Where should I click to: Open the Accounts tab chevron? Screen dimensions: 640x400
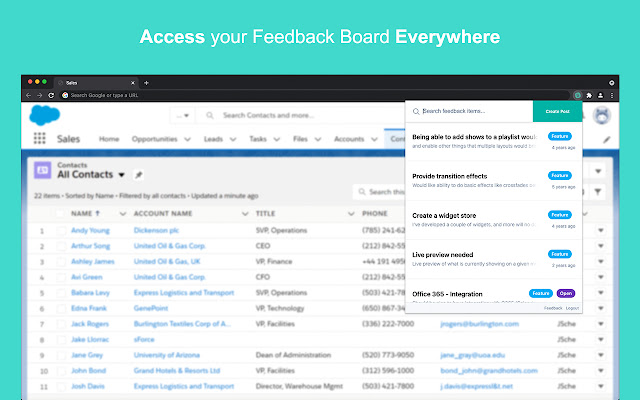pos(374,139)
